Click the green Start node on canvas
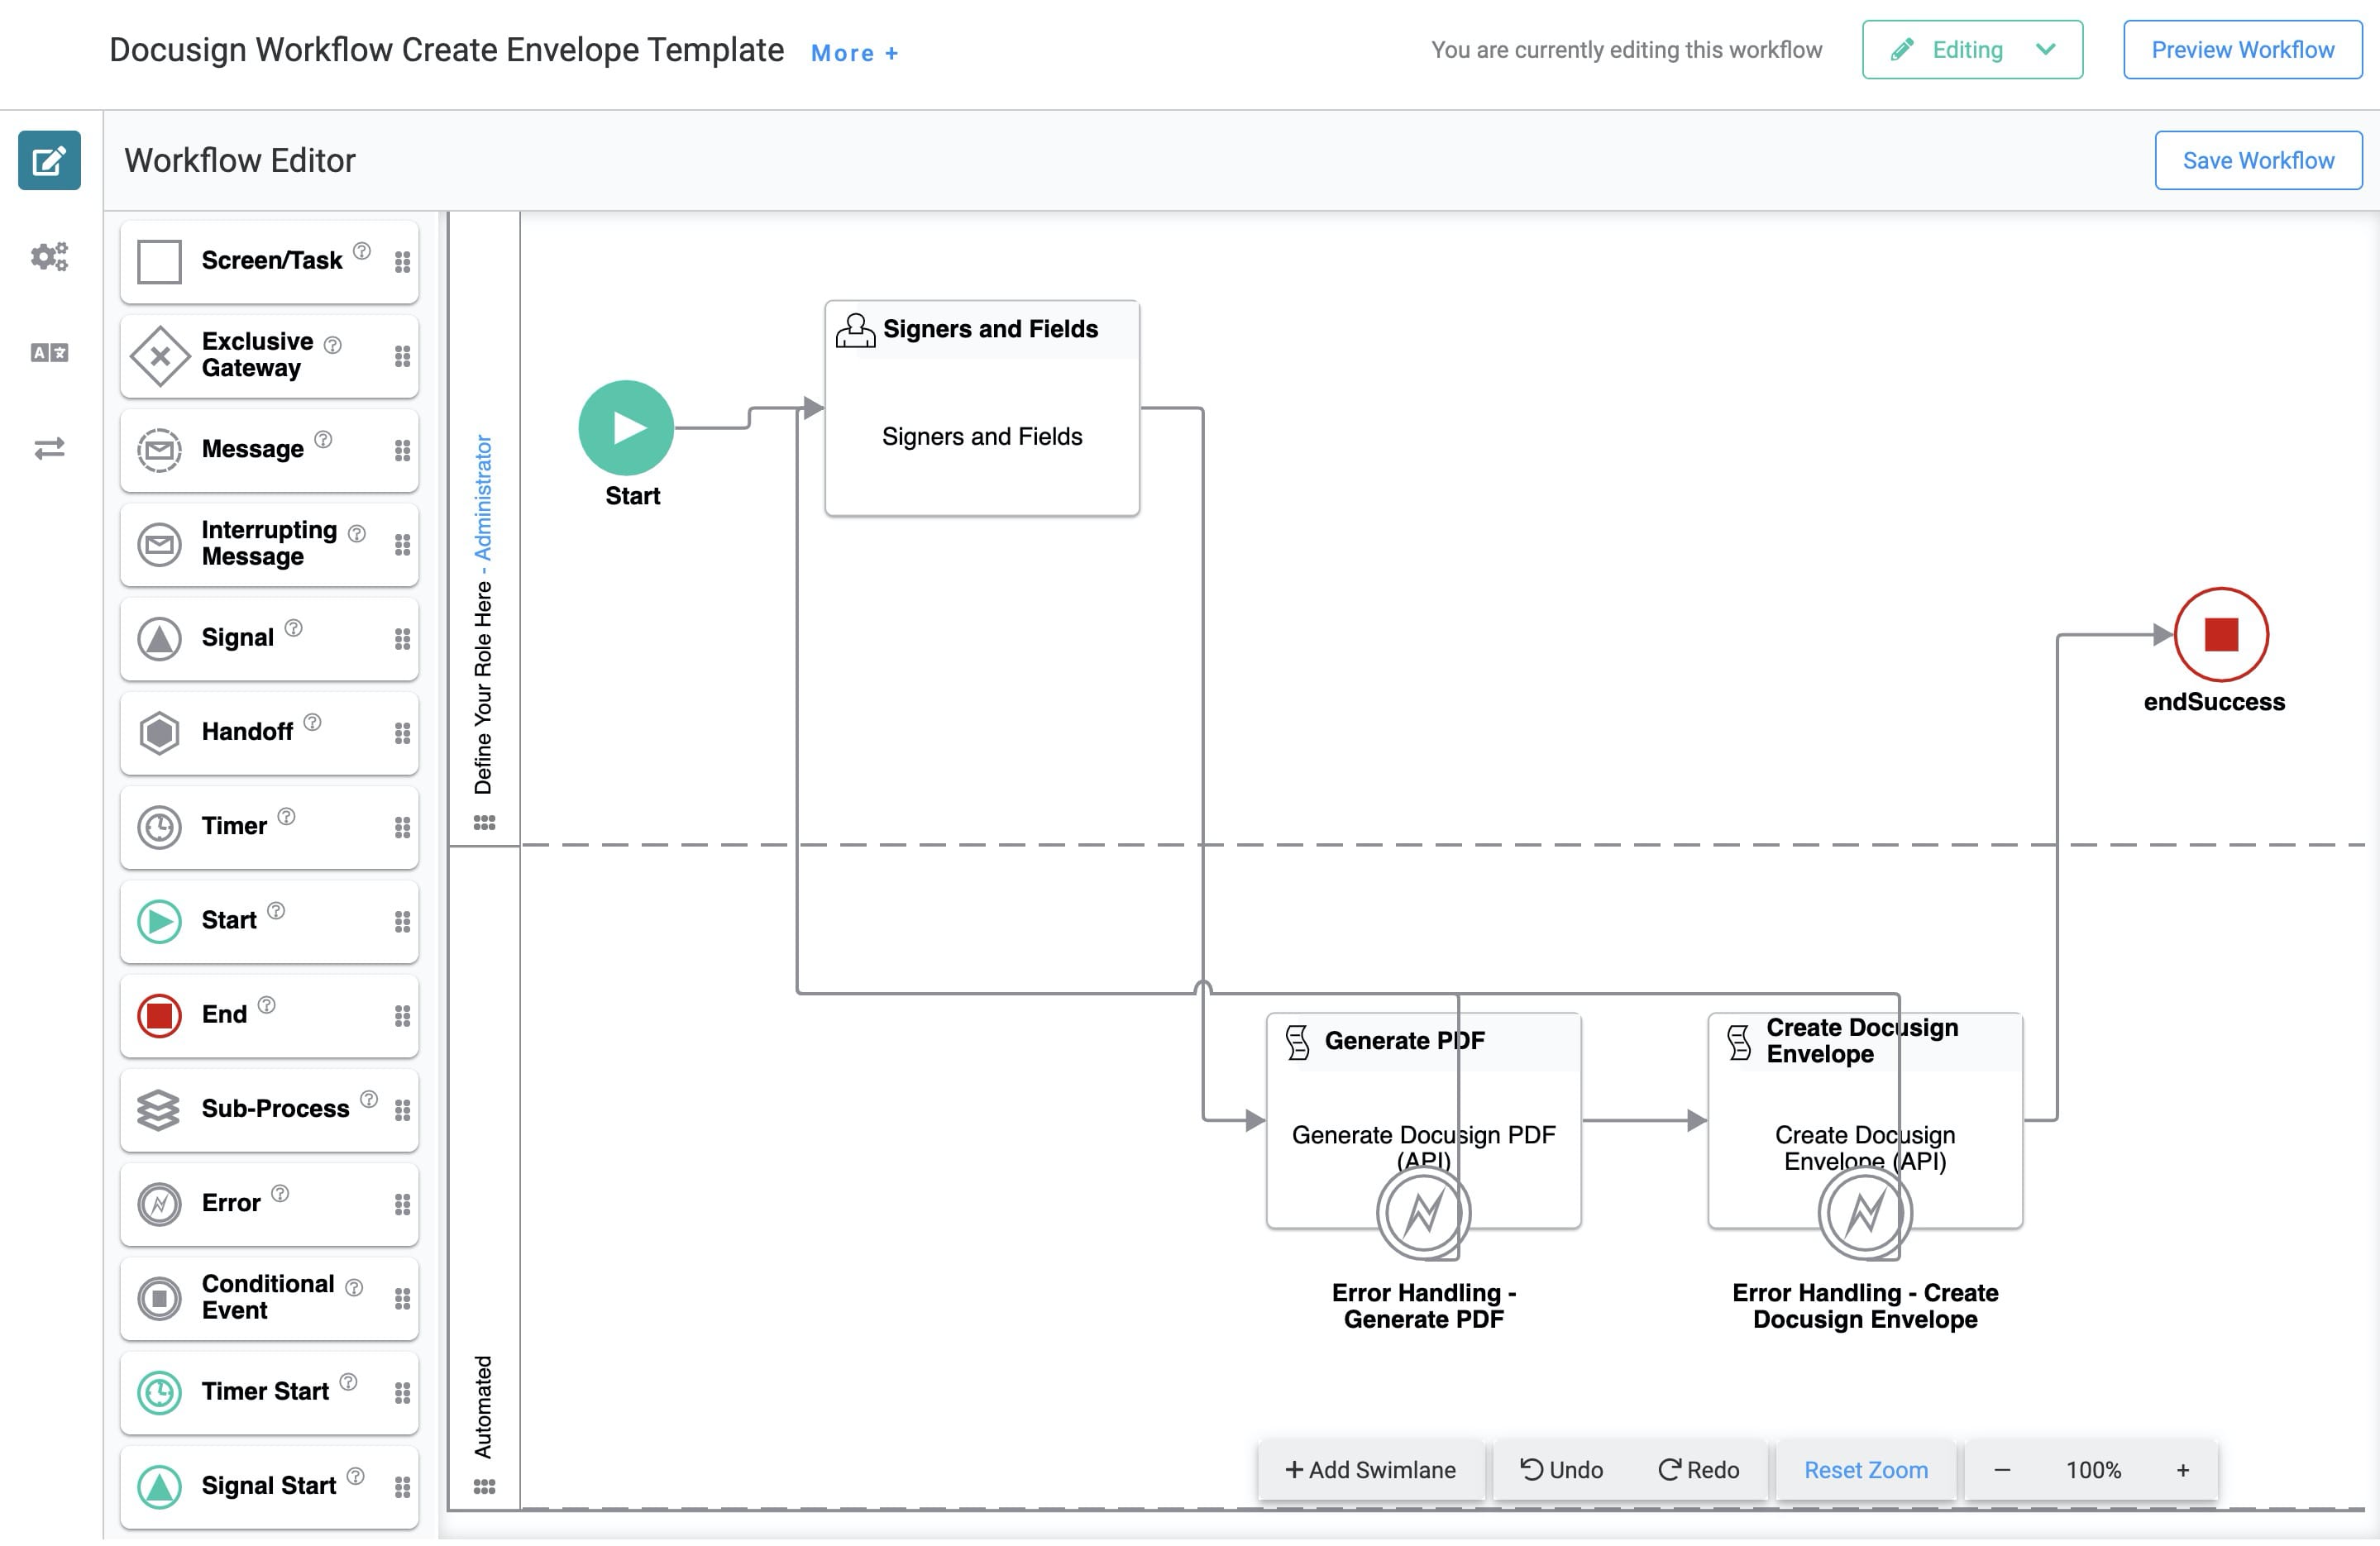The image size is (2380, 1546). pos(627,428)
